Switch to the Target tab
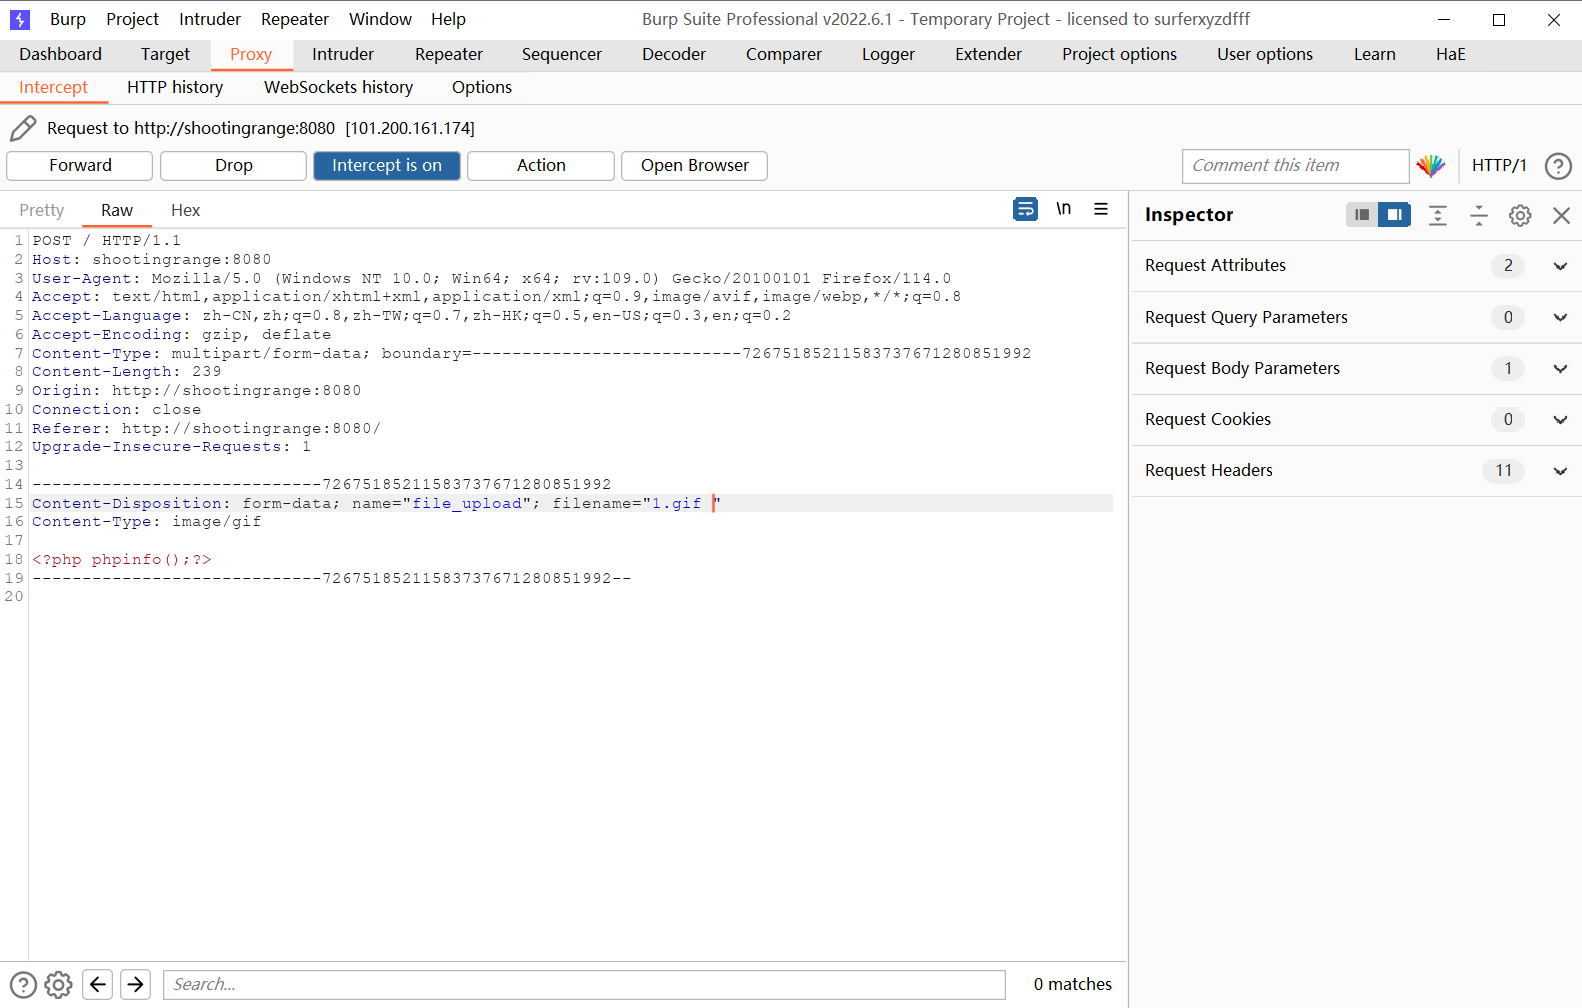Screen dimensions: 1582x1008 pos(165,54)
